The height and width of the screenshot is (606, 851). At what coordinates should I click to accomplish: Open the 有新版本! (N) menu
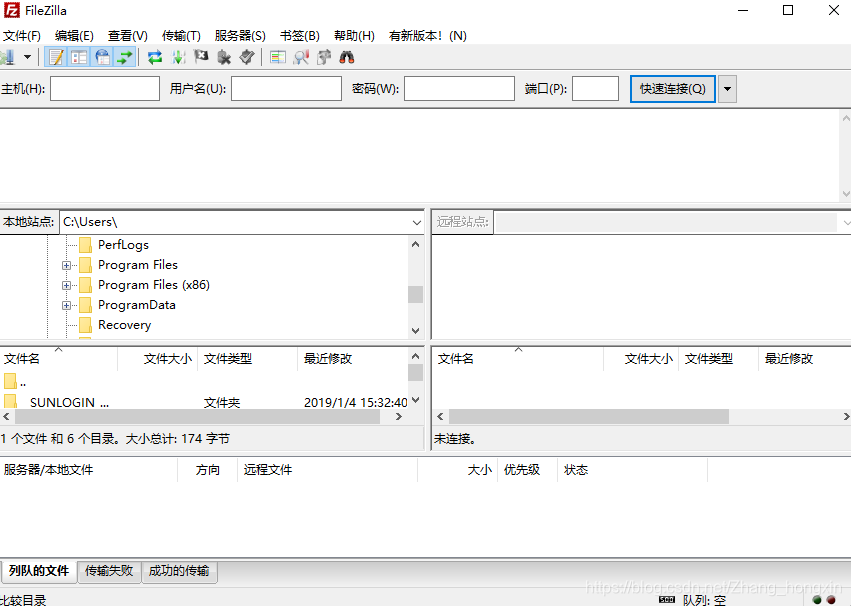coord(428,36)
